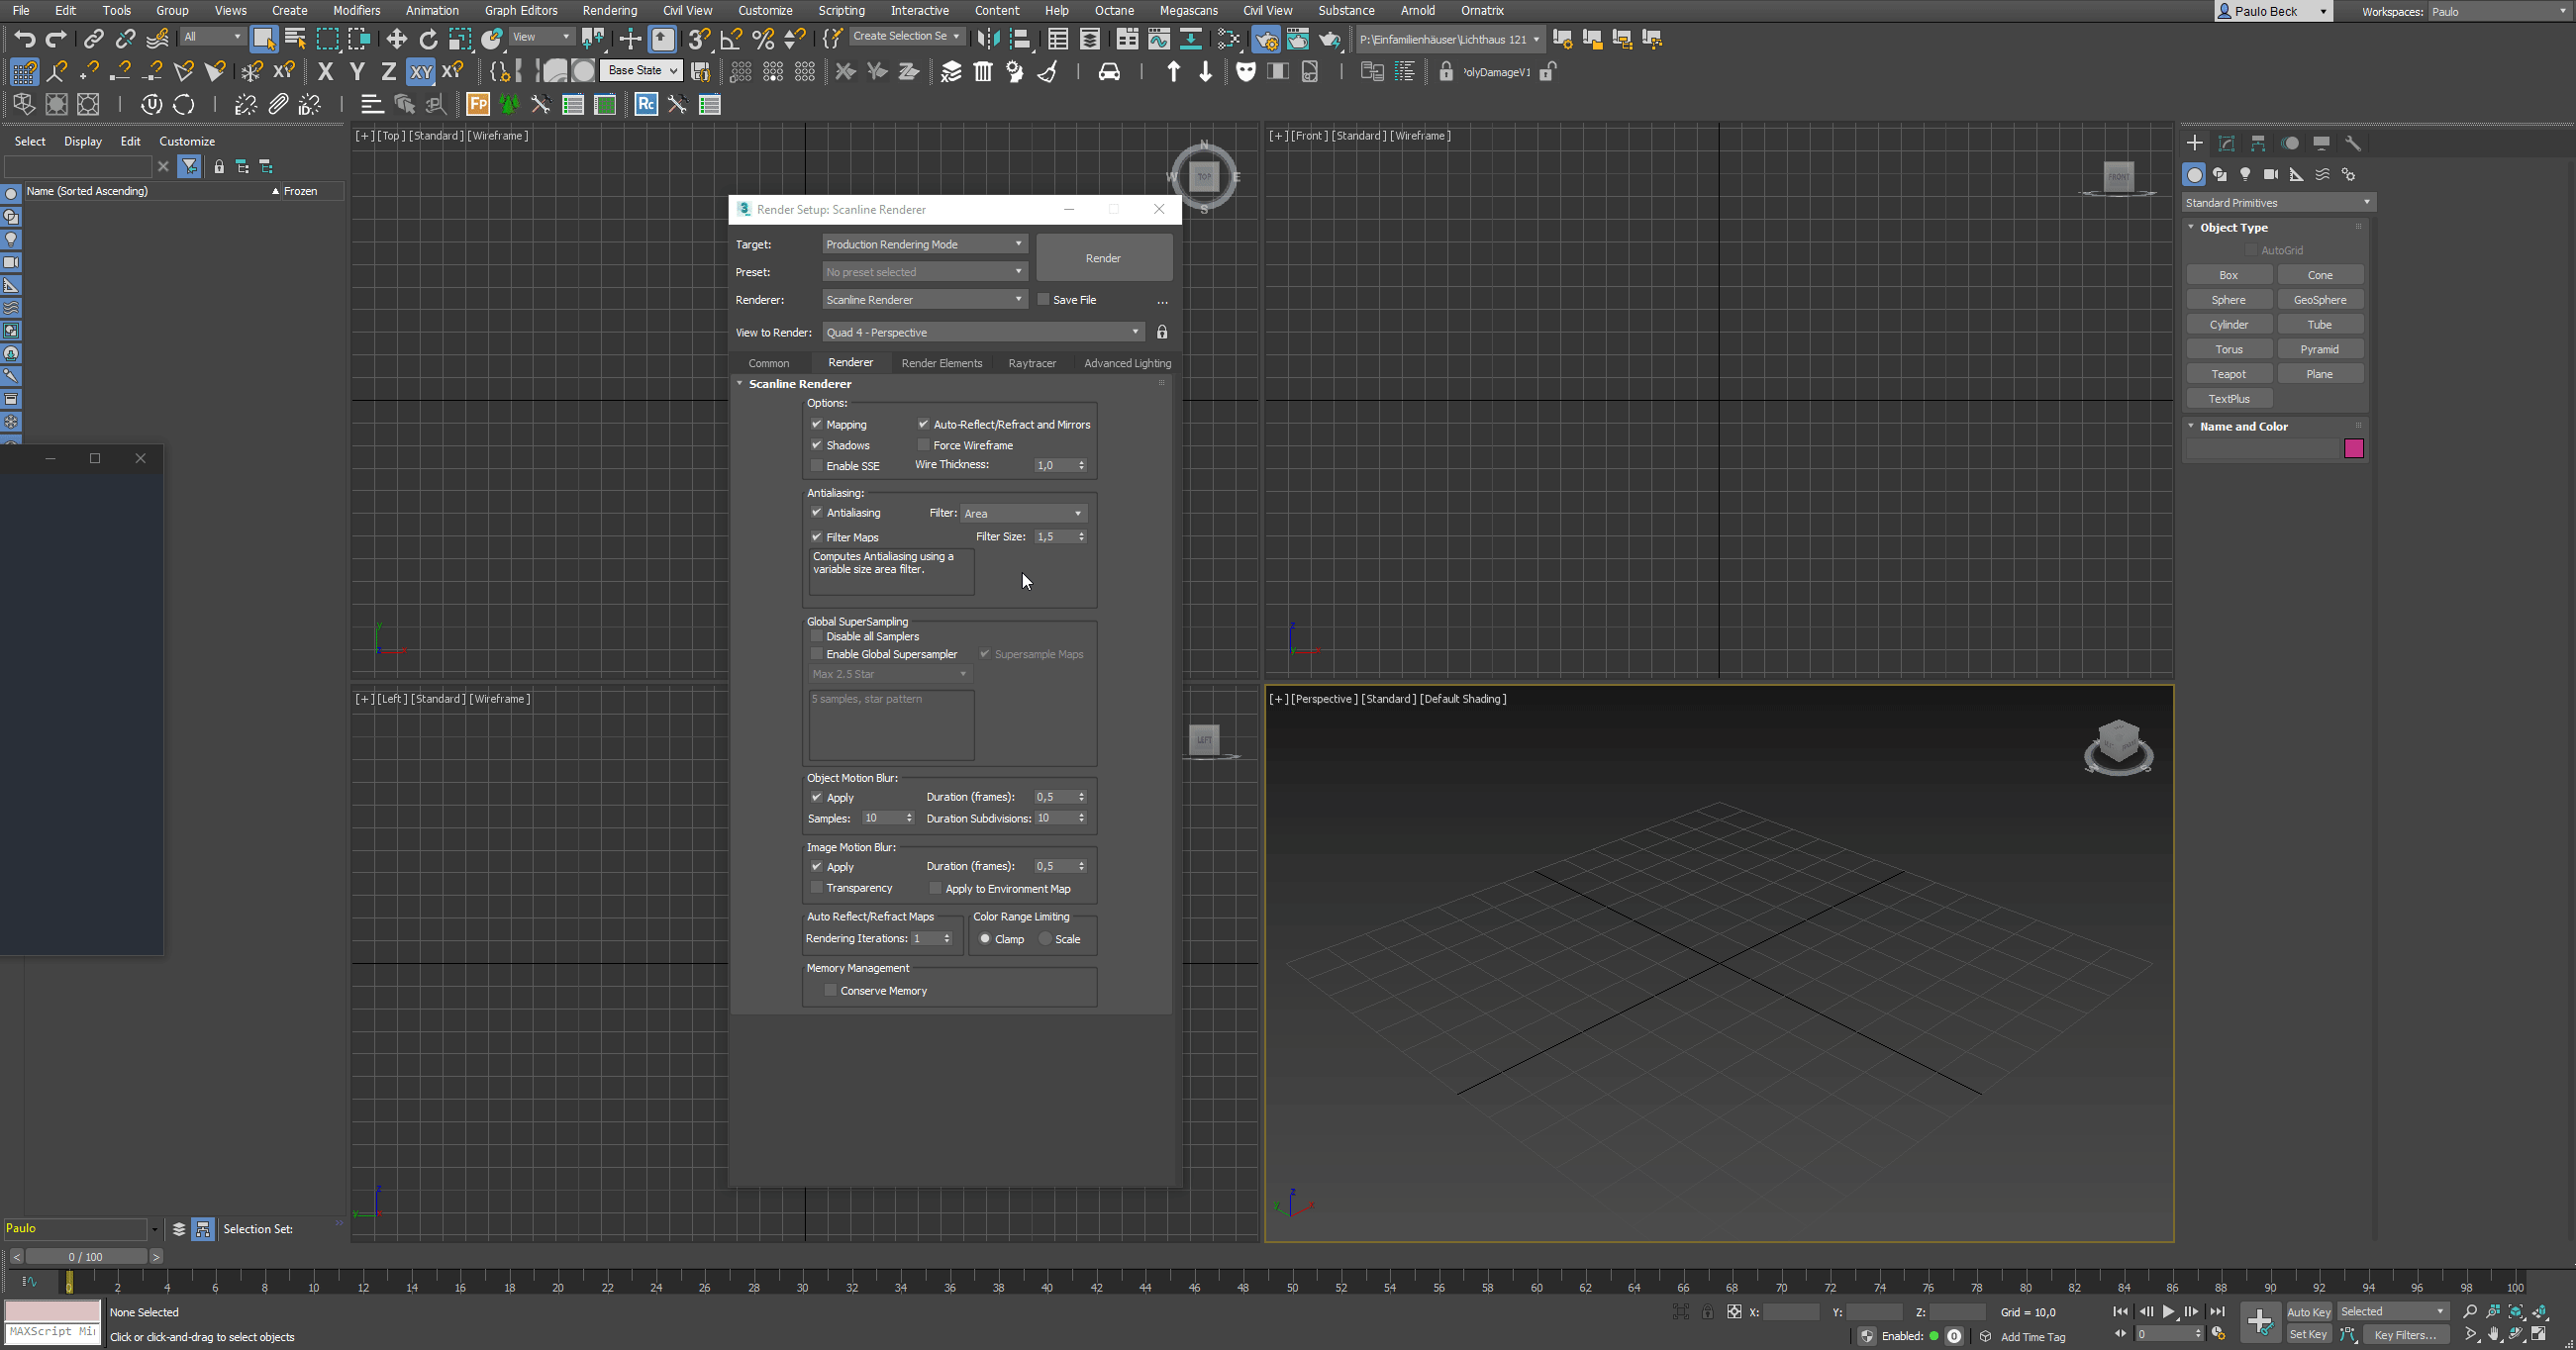Switch to the Raytracer tab

point(1031,363)
